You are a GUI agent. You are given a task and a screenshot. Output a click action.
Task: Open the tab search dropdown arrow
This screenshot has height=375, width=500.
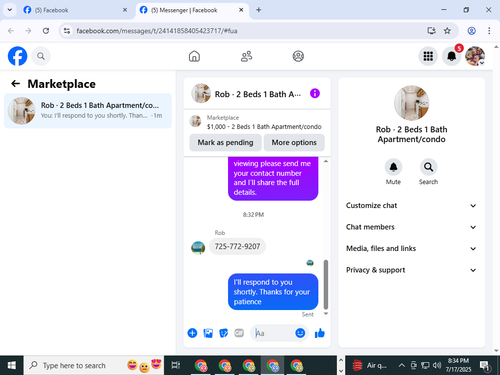click(10, 10)
